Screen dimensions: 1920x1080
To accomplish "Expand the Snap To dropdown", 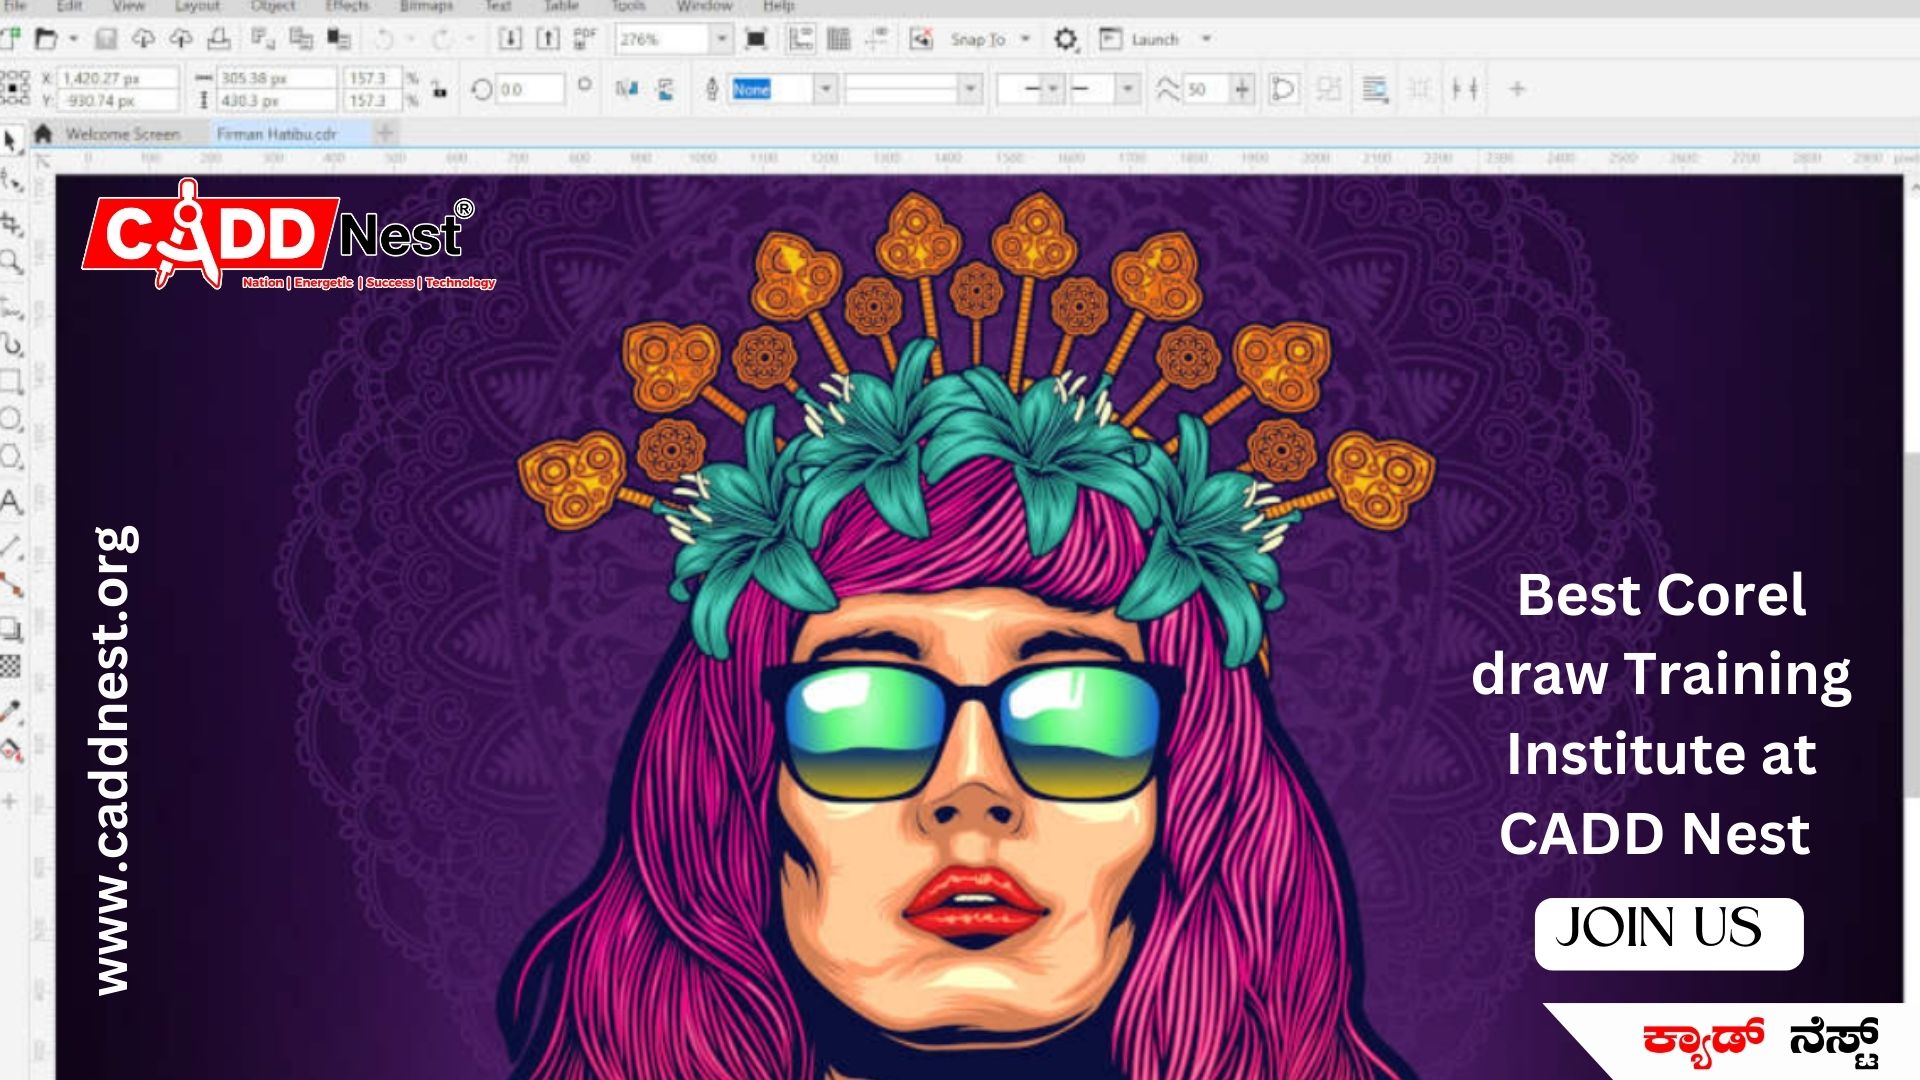I will coord(1025,39).
